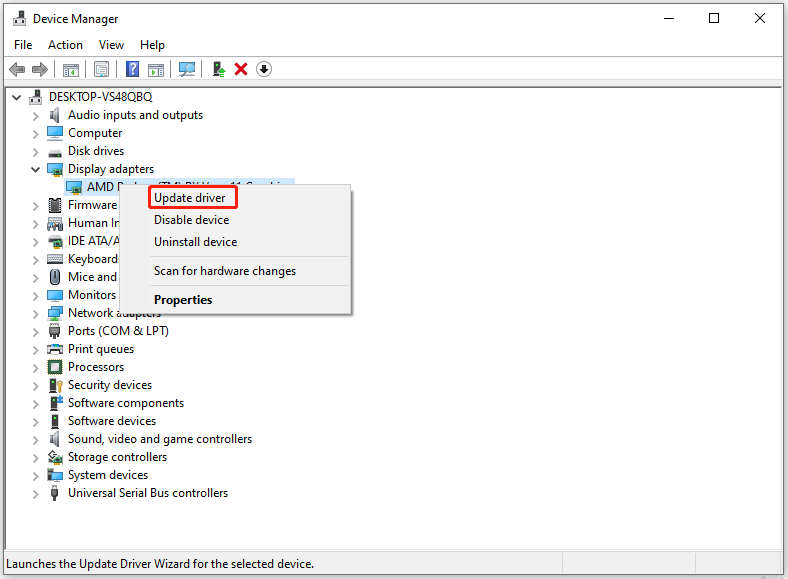Maximize the Device Manager window
This screenshot has width=788, height=579.
coord(714,19)
